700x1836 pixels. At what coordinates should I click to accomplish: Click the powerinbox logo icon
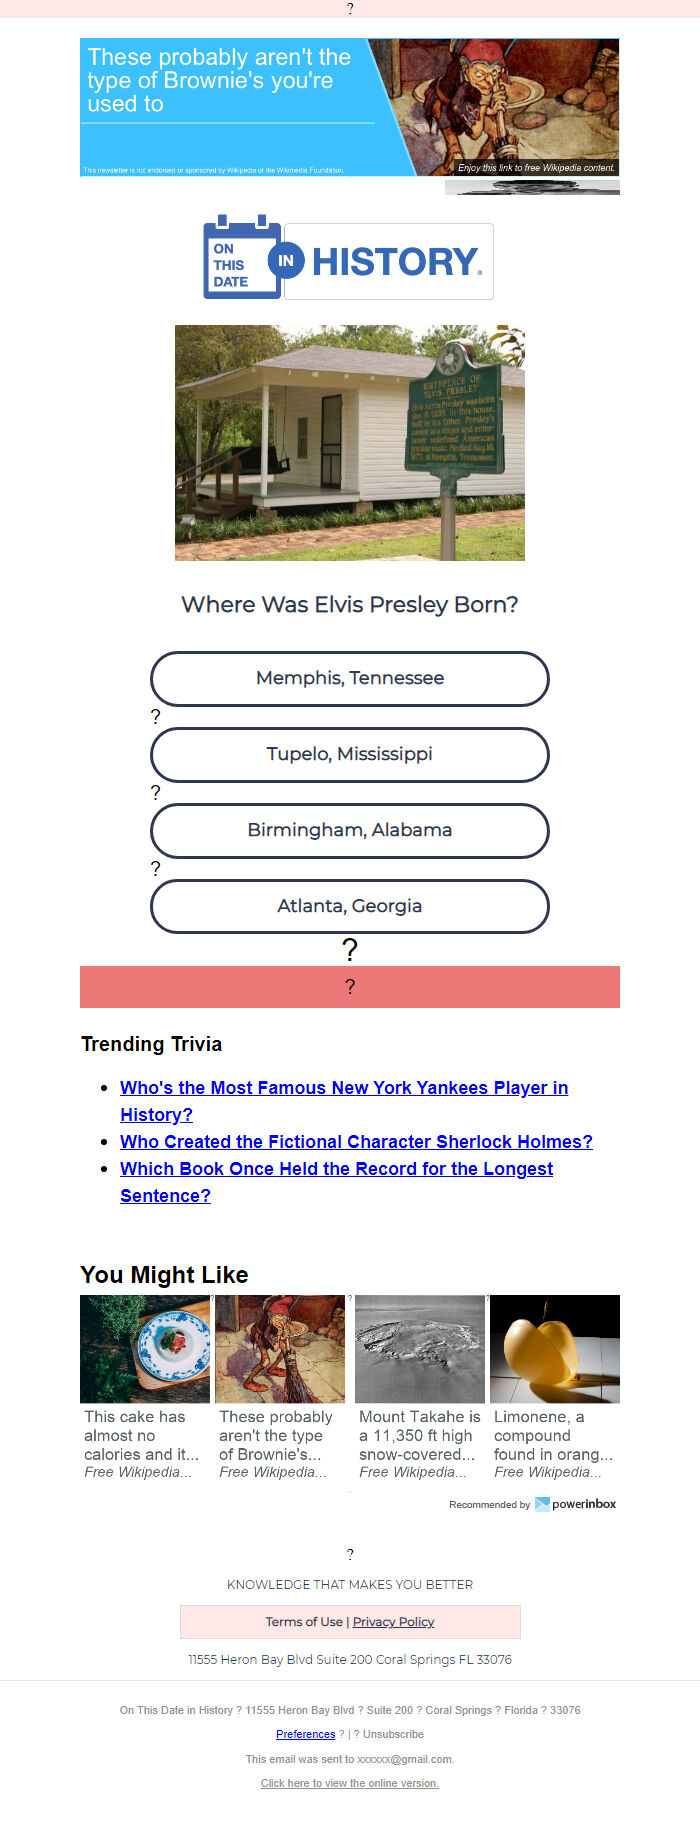pyautogui.click(x=542, y=1504)
